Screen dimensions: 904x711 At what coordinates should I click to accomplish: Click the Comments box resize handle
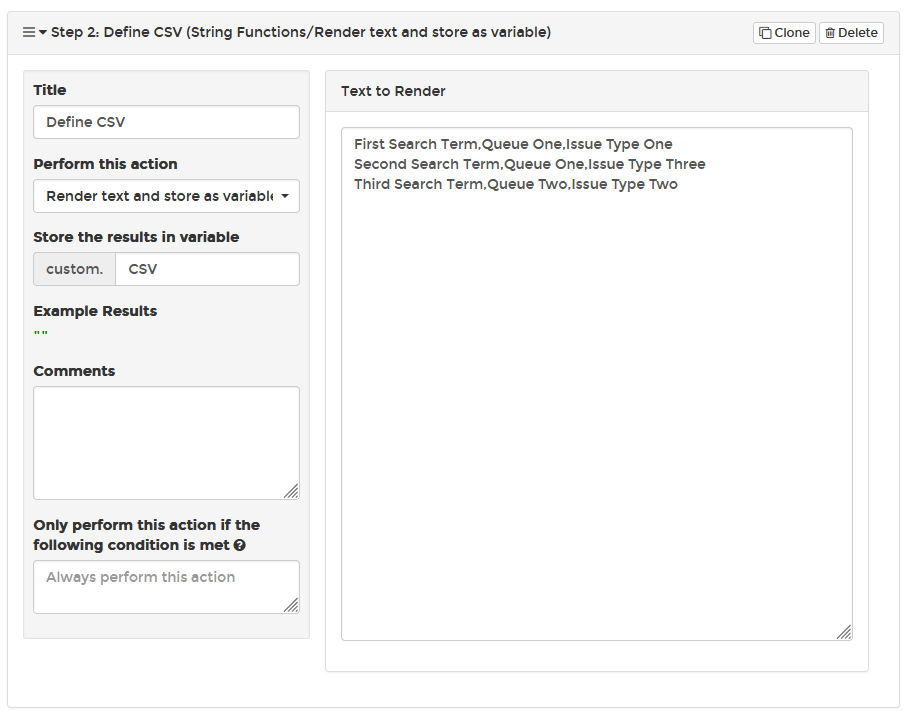tap(292, 491)
